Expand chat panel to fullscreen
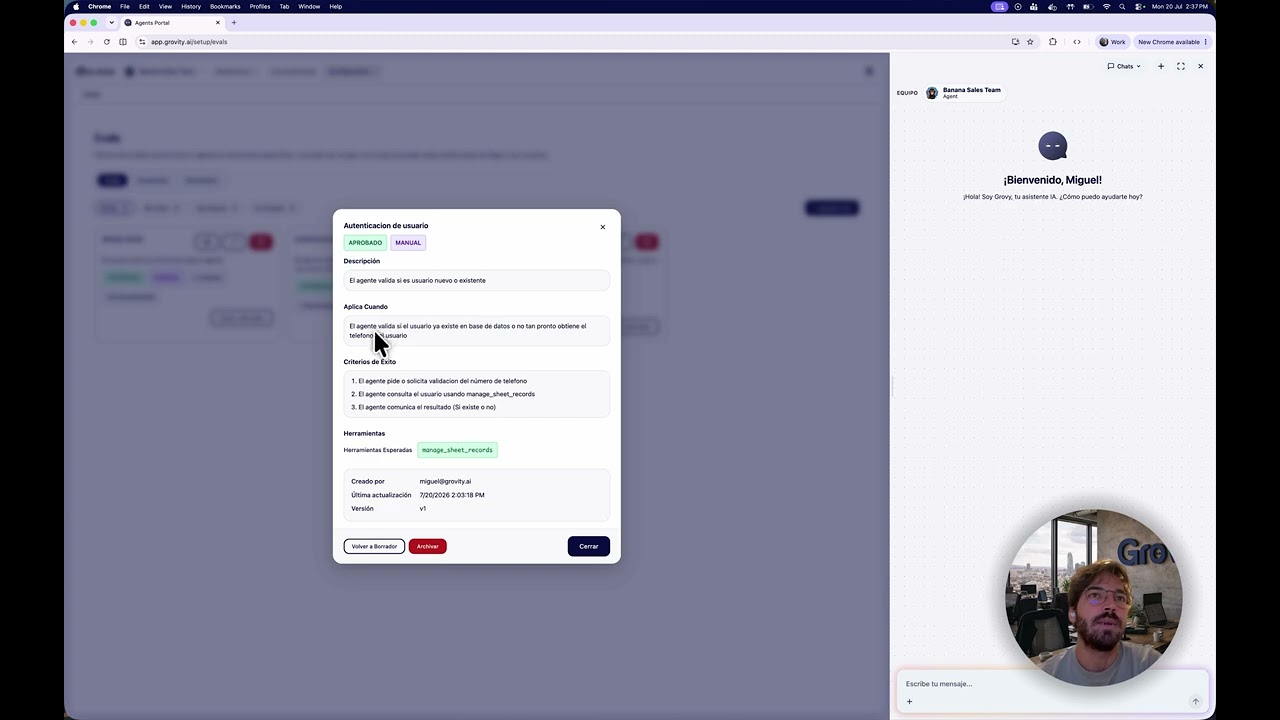1280x720 pixels. 1181,66
